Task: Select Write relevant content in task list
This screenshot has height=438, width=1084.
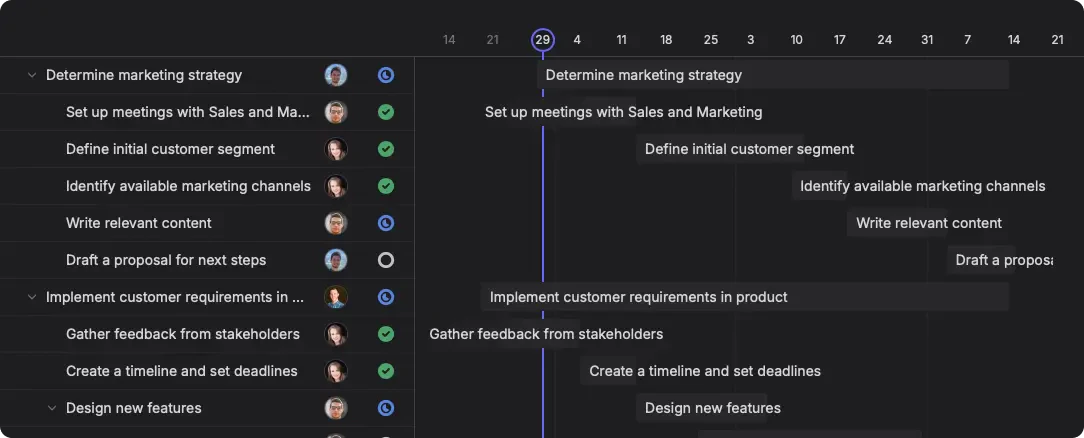Action: click(x=138, y=223)
